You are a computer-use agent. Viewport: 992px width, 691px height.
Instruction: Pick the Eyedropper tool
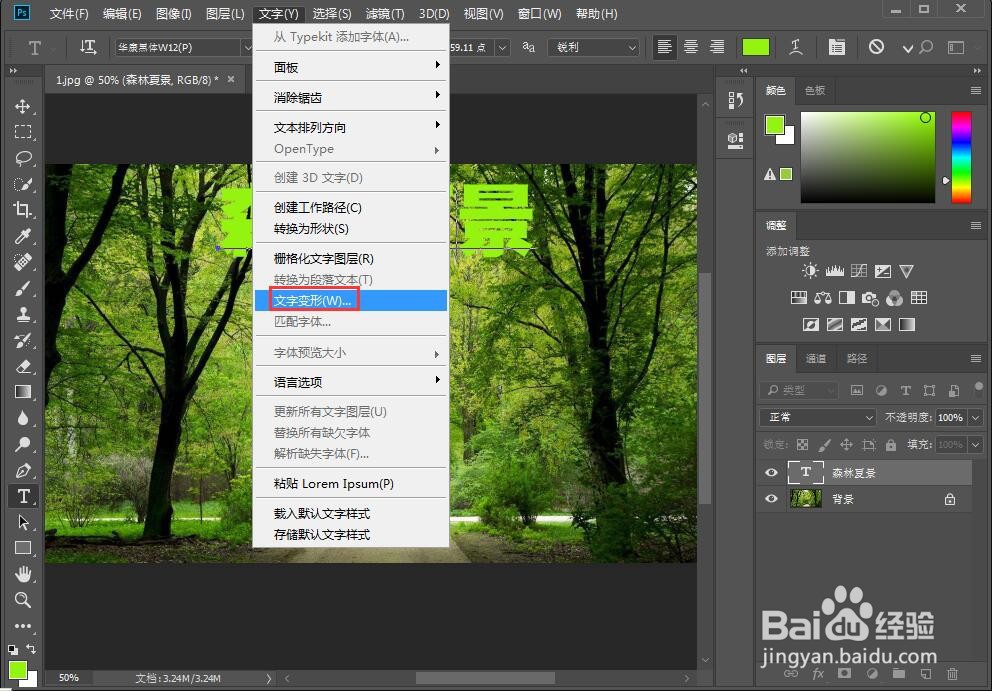coord(23,236)
